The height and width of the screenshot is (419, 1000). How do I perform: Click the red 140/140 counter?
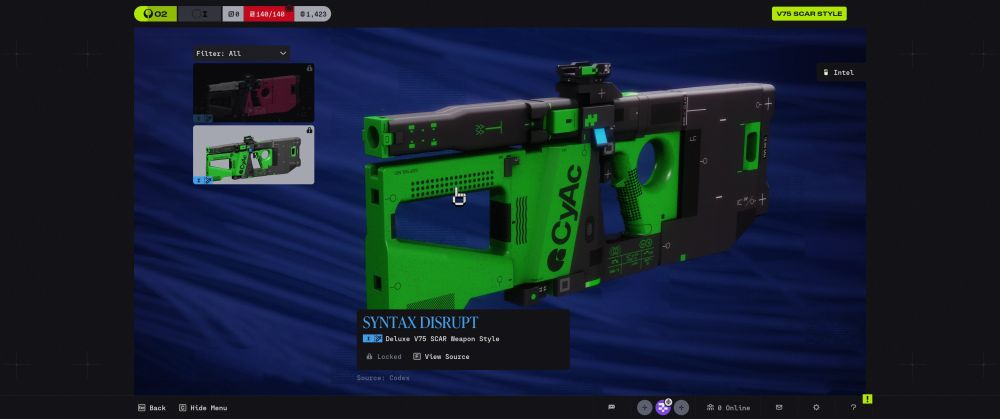point(269,14)
